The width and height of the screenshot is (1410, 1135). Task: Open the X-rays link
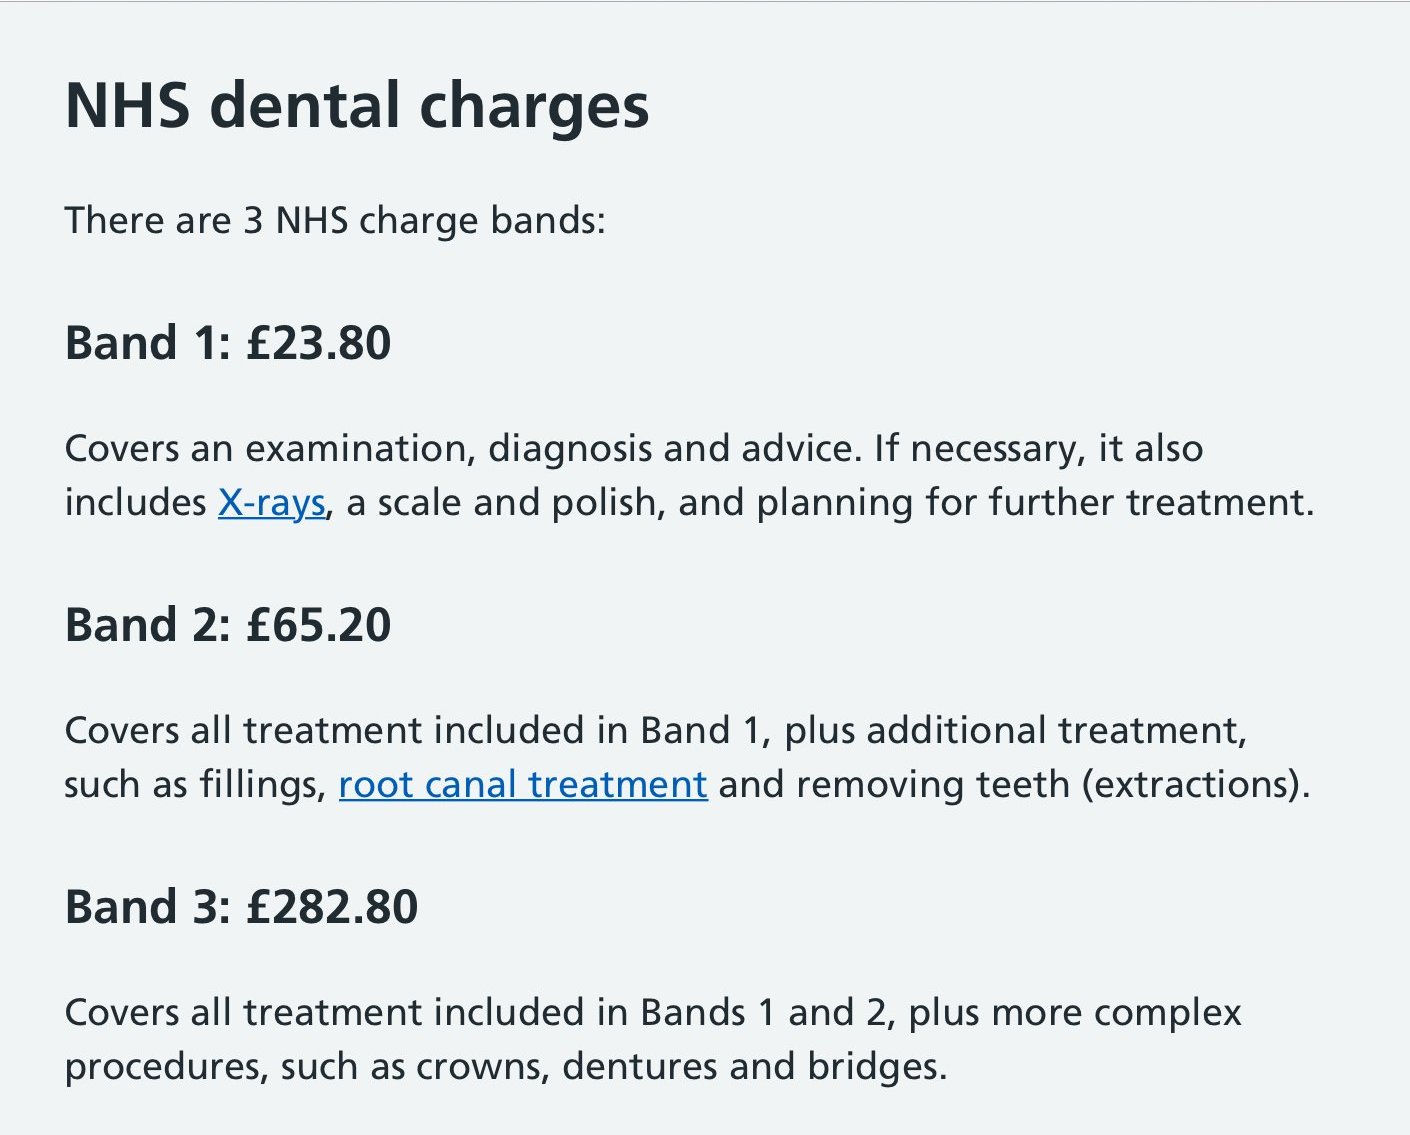coord(272,502)
